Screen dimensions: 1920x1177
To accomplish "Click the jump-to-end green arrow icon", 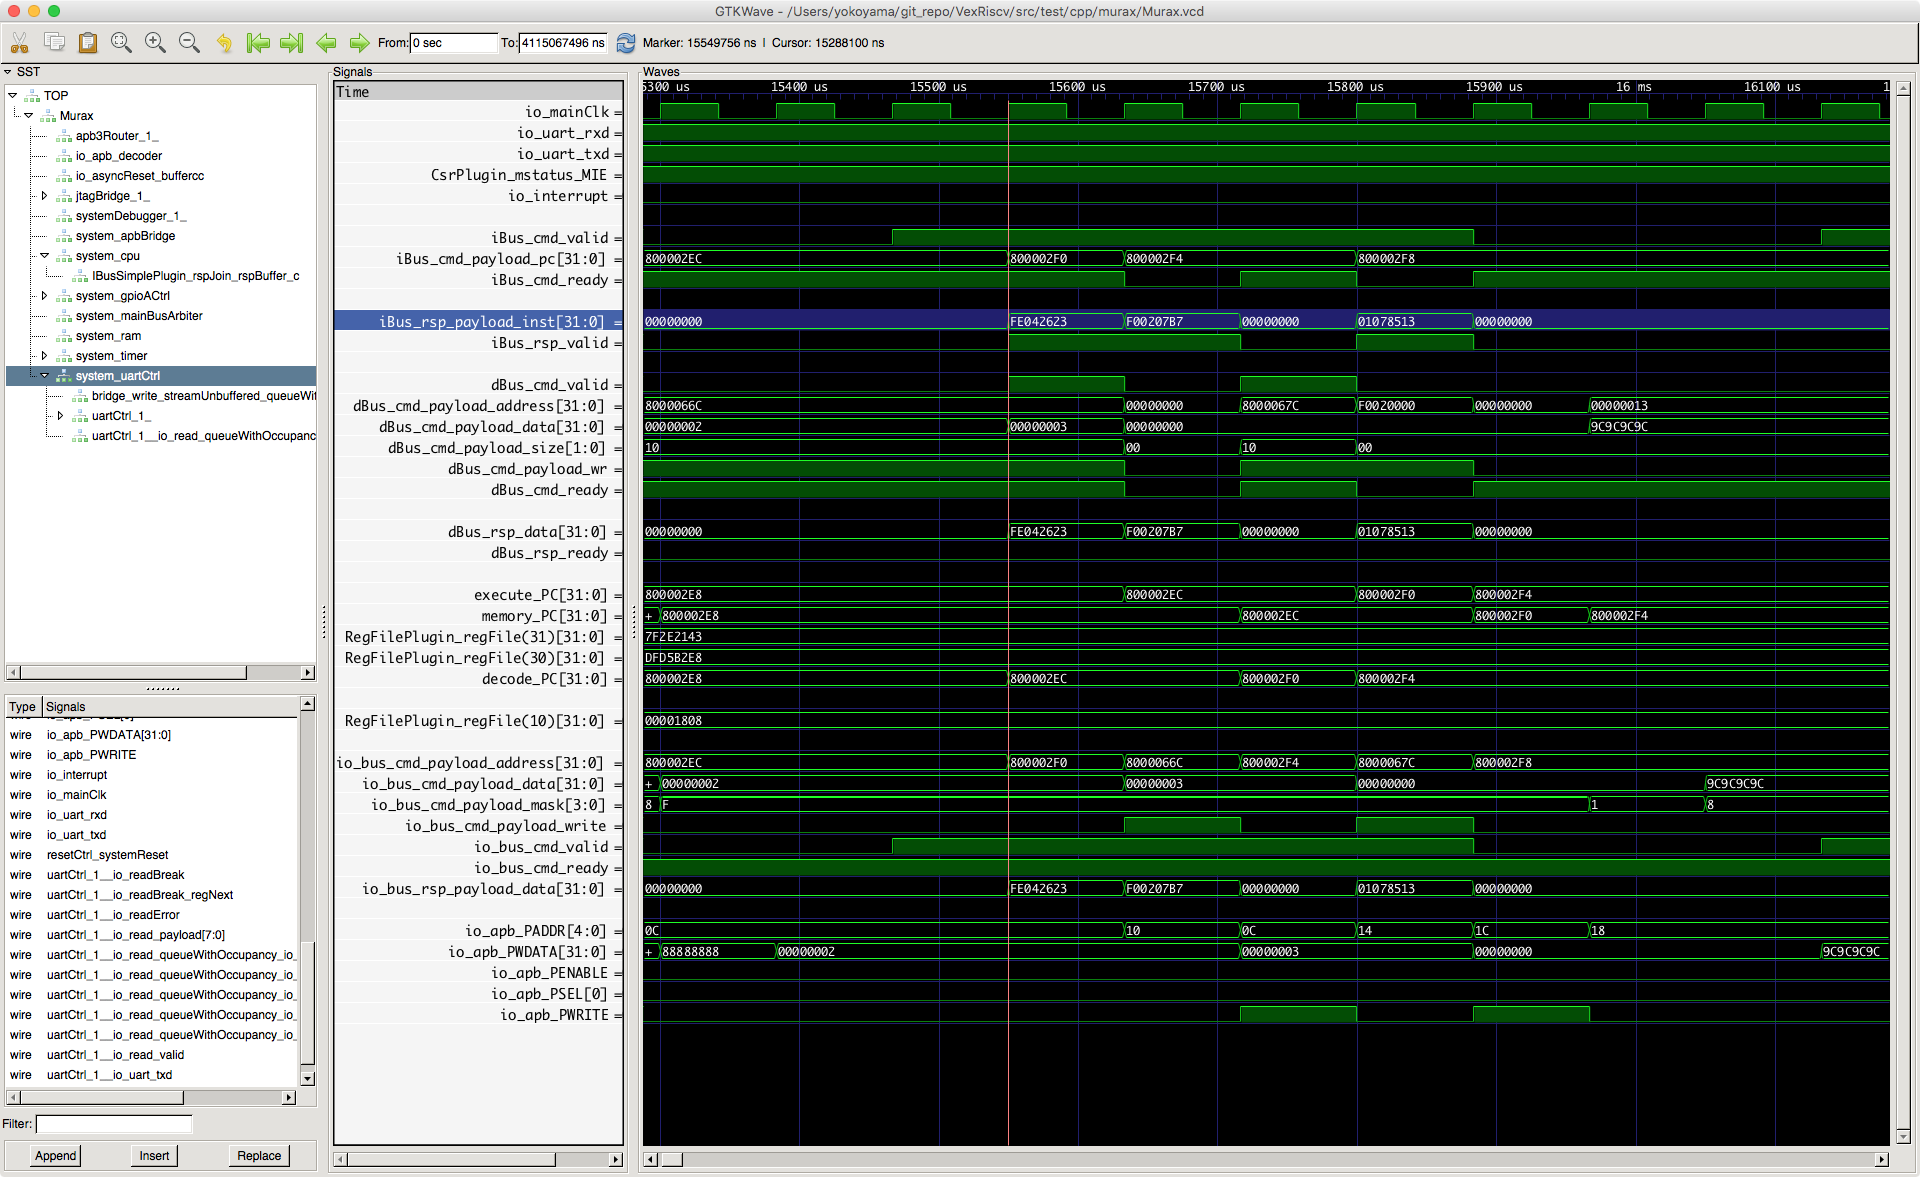I will [291, 43].
